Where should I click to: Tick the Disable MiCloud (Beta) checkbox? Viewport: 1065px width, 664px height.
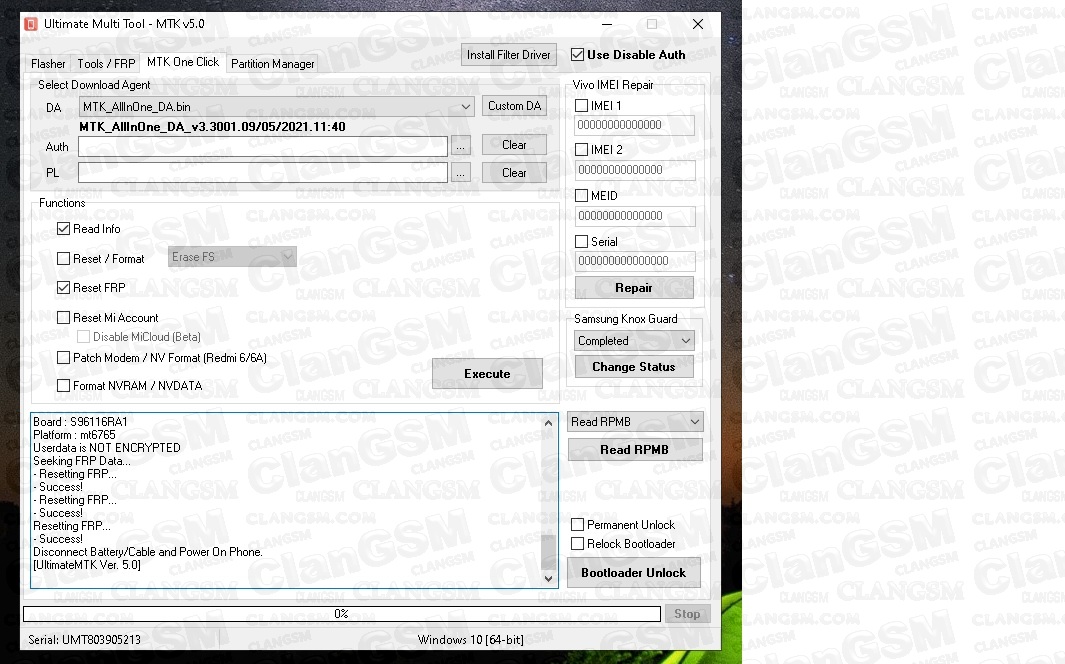coord(84,337)
